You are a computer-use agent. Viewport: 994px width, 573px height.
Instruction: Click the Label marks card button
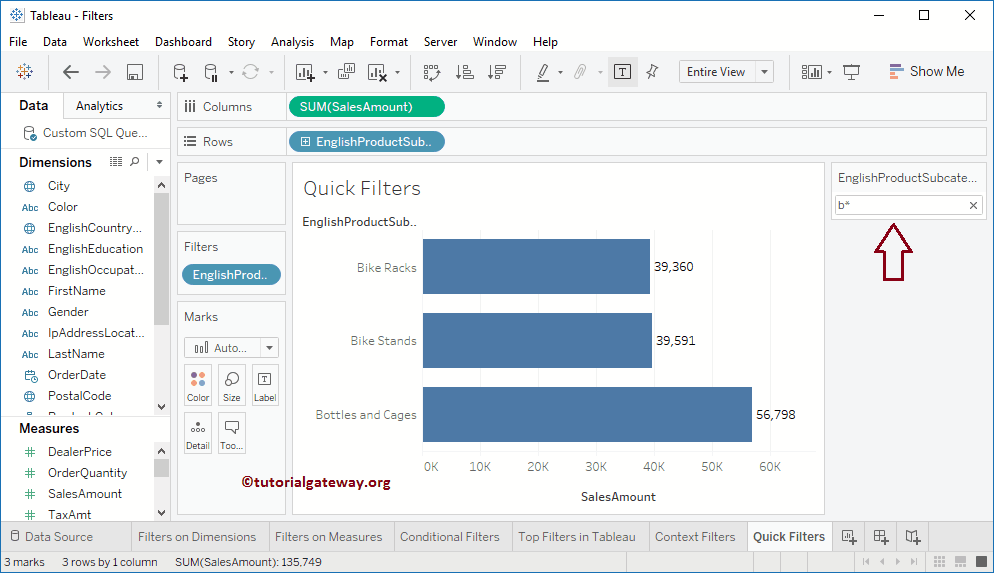[x=265, y=385]
